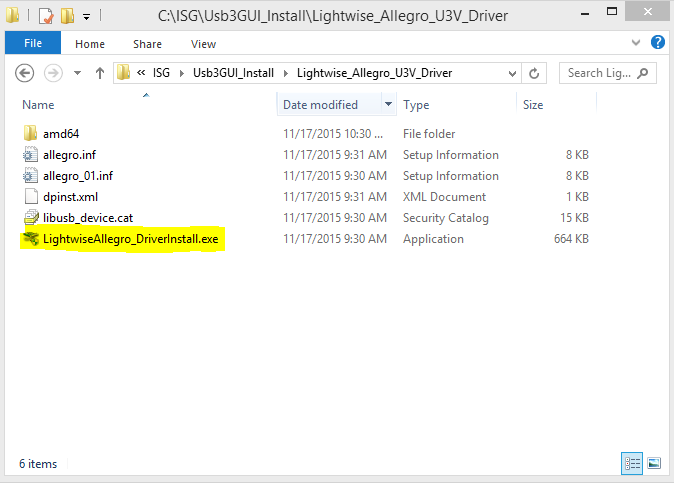
Task: Sort by the Size column header
Action: click(x=533, y=105)
